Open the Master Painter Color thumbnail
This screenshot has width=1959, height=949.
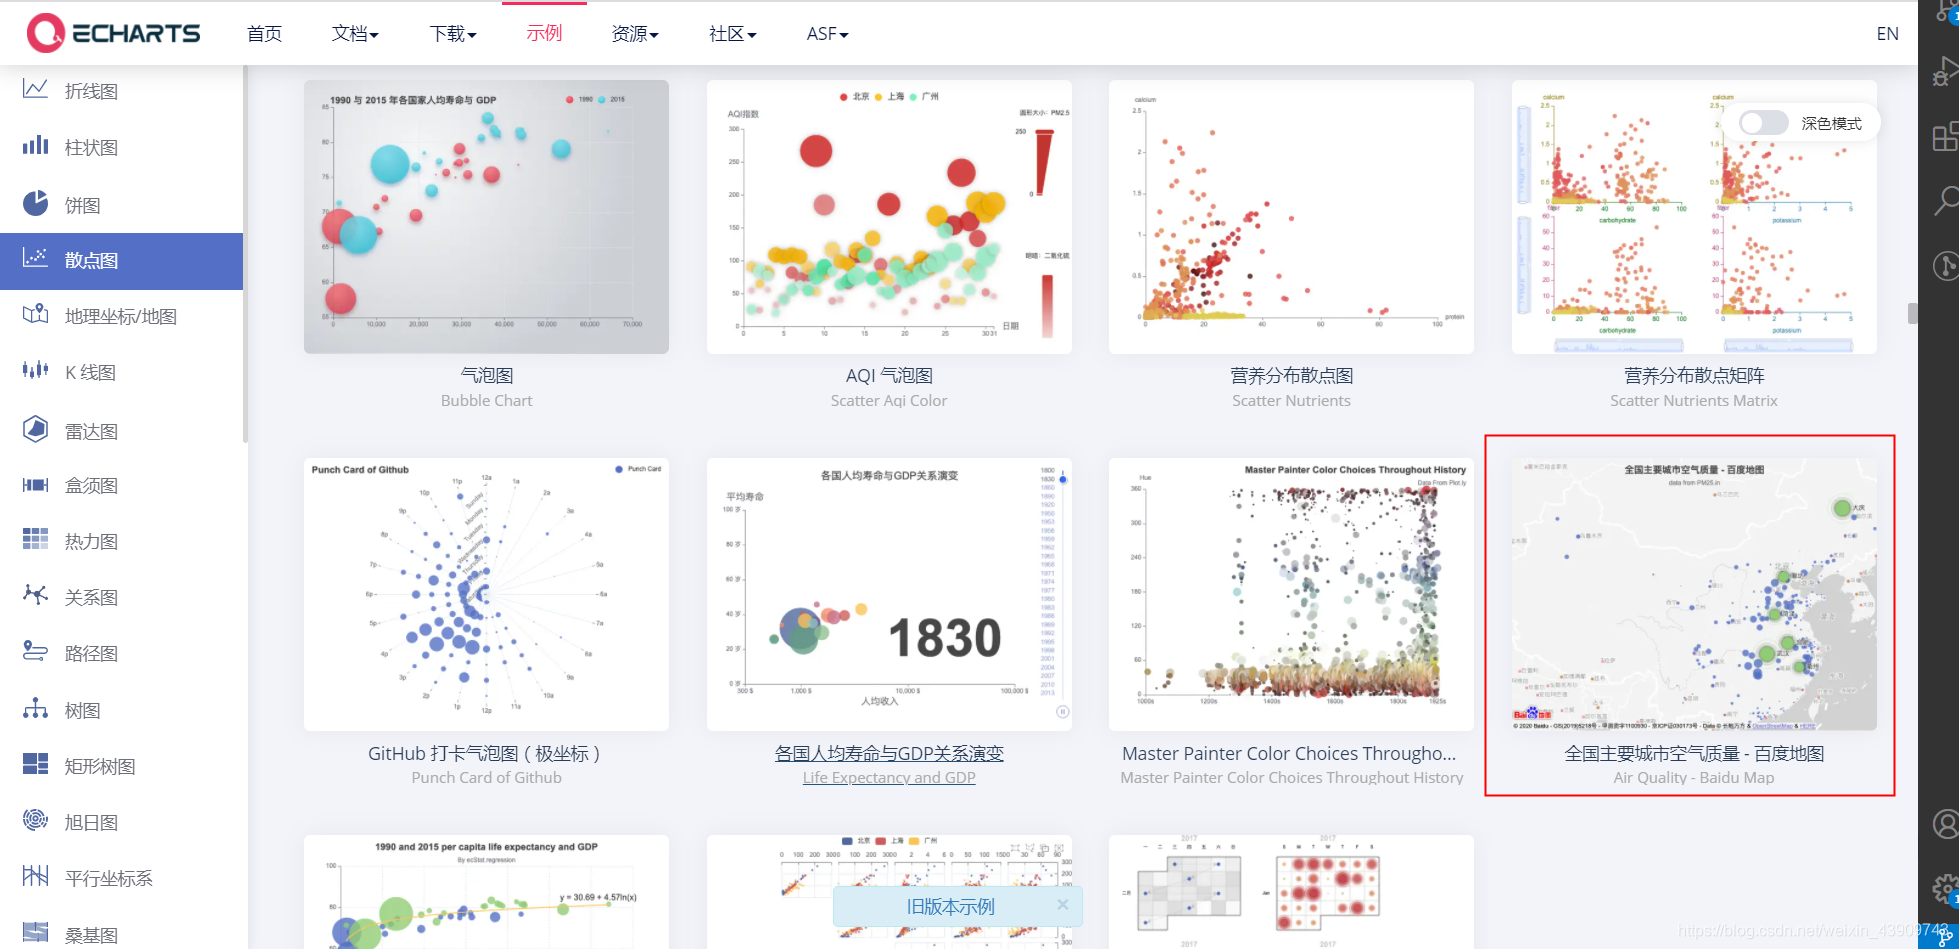(1291, 594)
